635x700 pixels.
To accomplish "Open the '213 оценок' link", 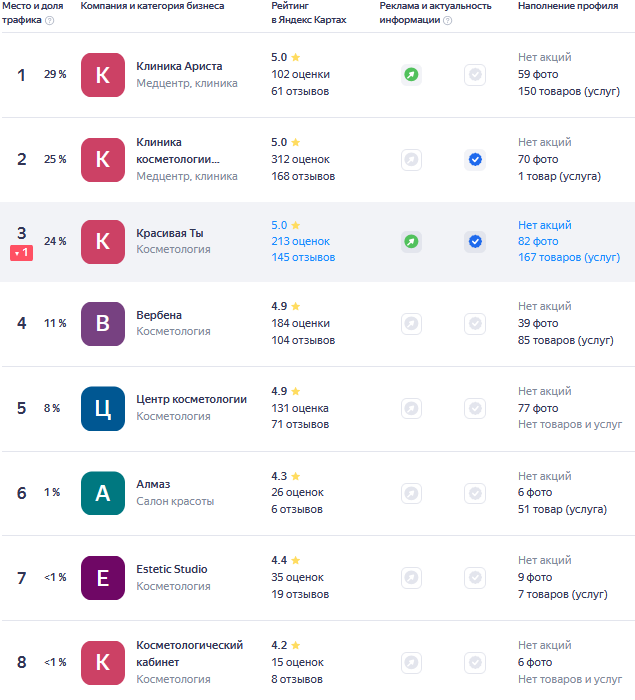I will (x=301, y=242).
